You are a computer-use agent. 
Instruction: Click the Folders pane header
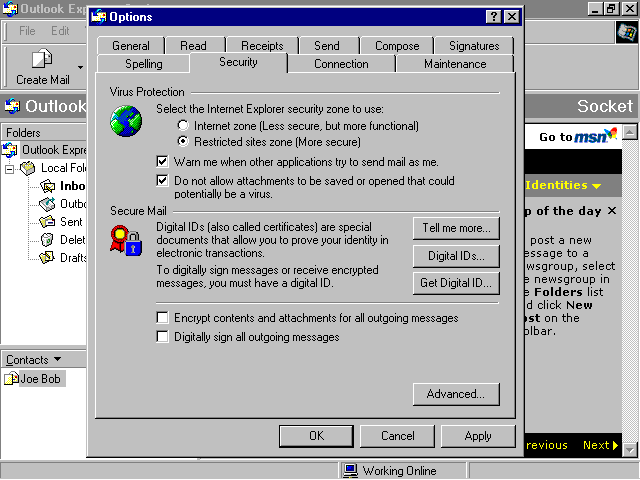44,133
